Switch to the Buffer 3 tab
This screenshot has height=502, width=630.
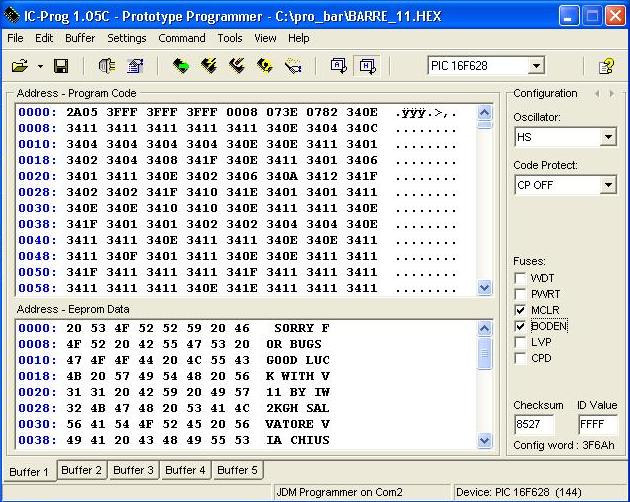pos(133,470)
